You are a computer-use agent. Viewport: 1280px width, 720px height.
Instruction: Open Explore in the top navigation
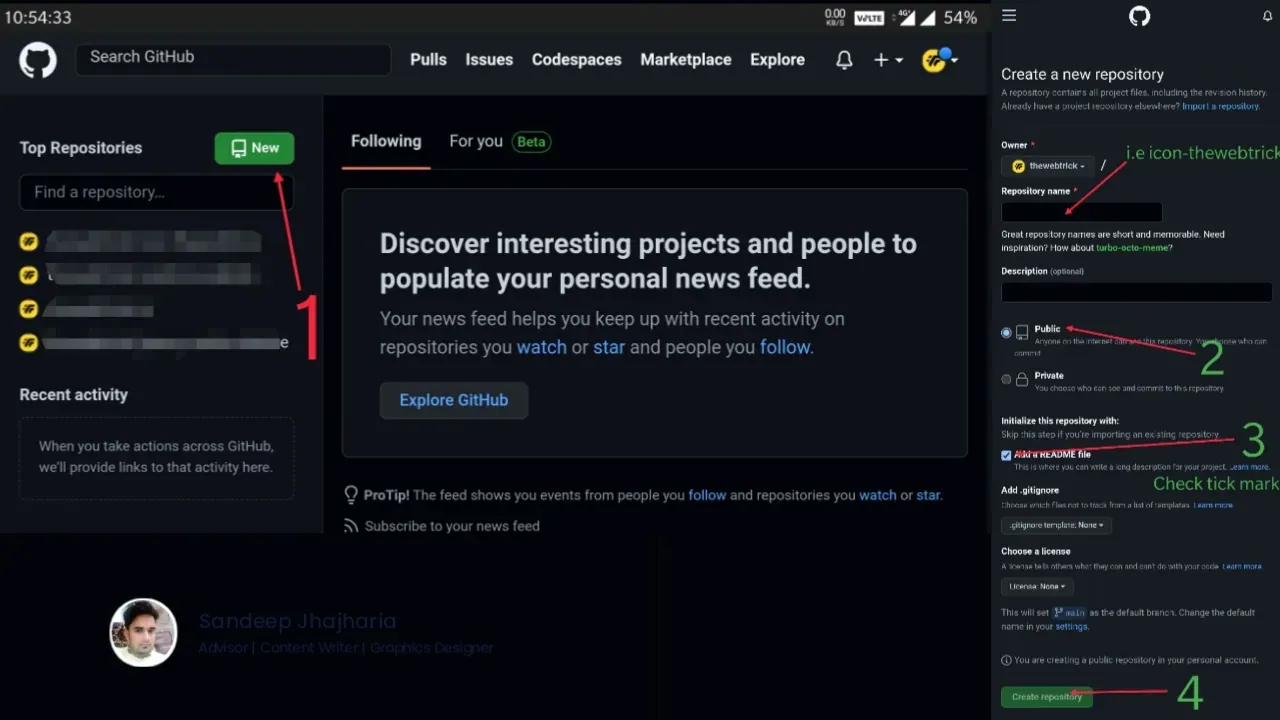click(777, 60)
